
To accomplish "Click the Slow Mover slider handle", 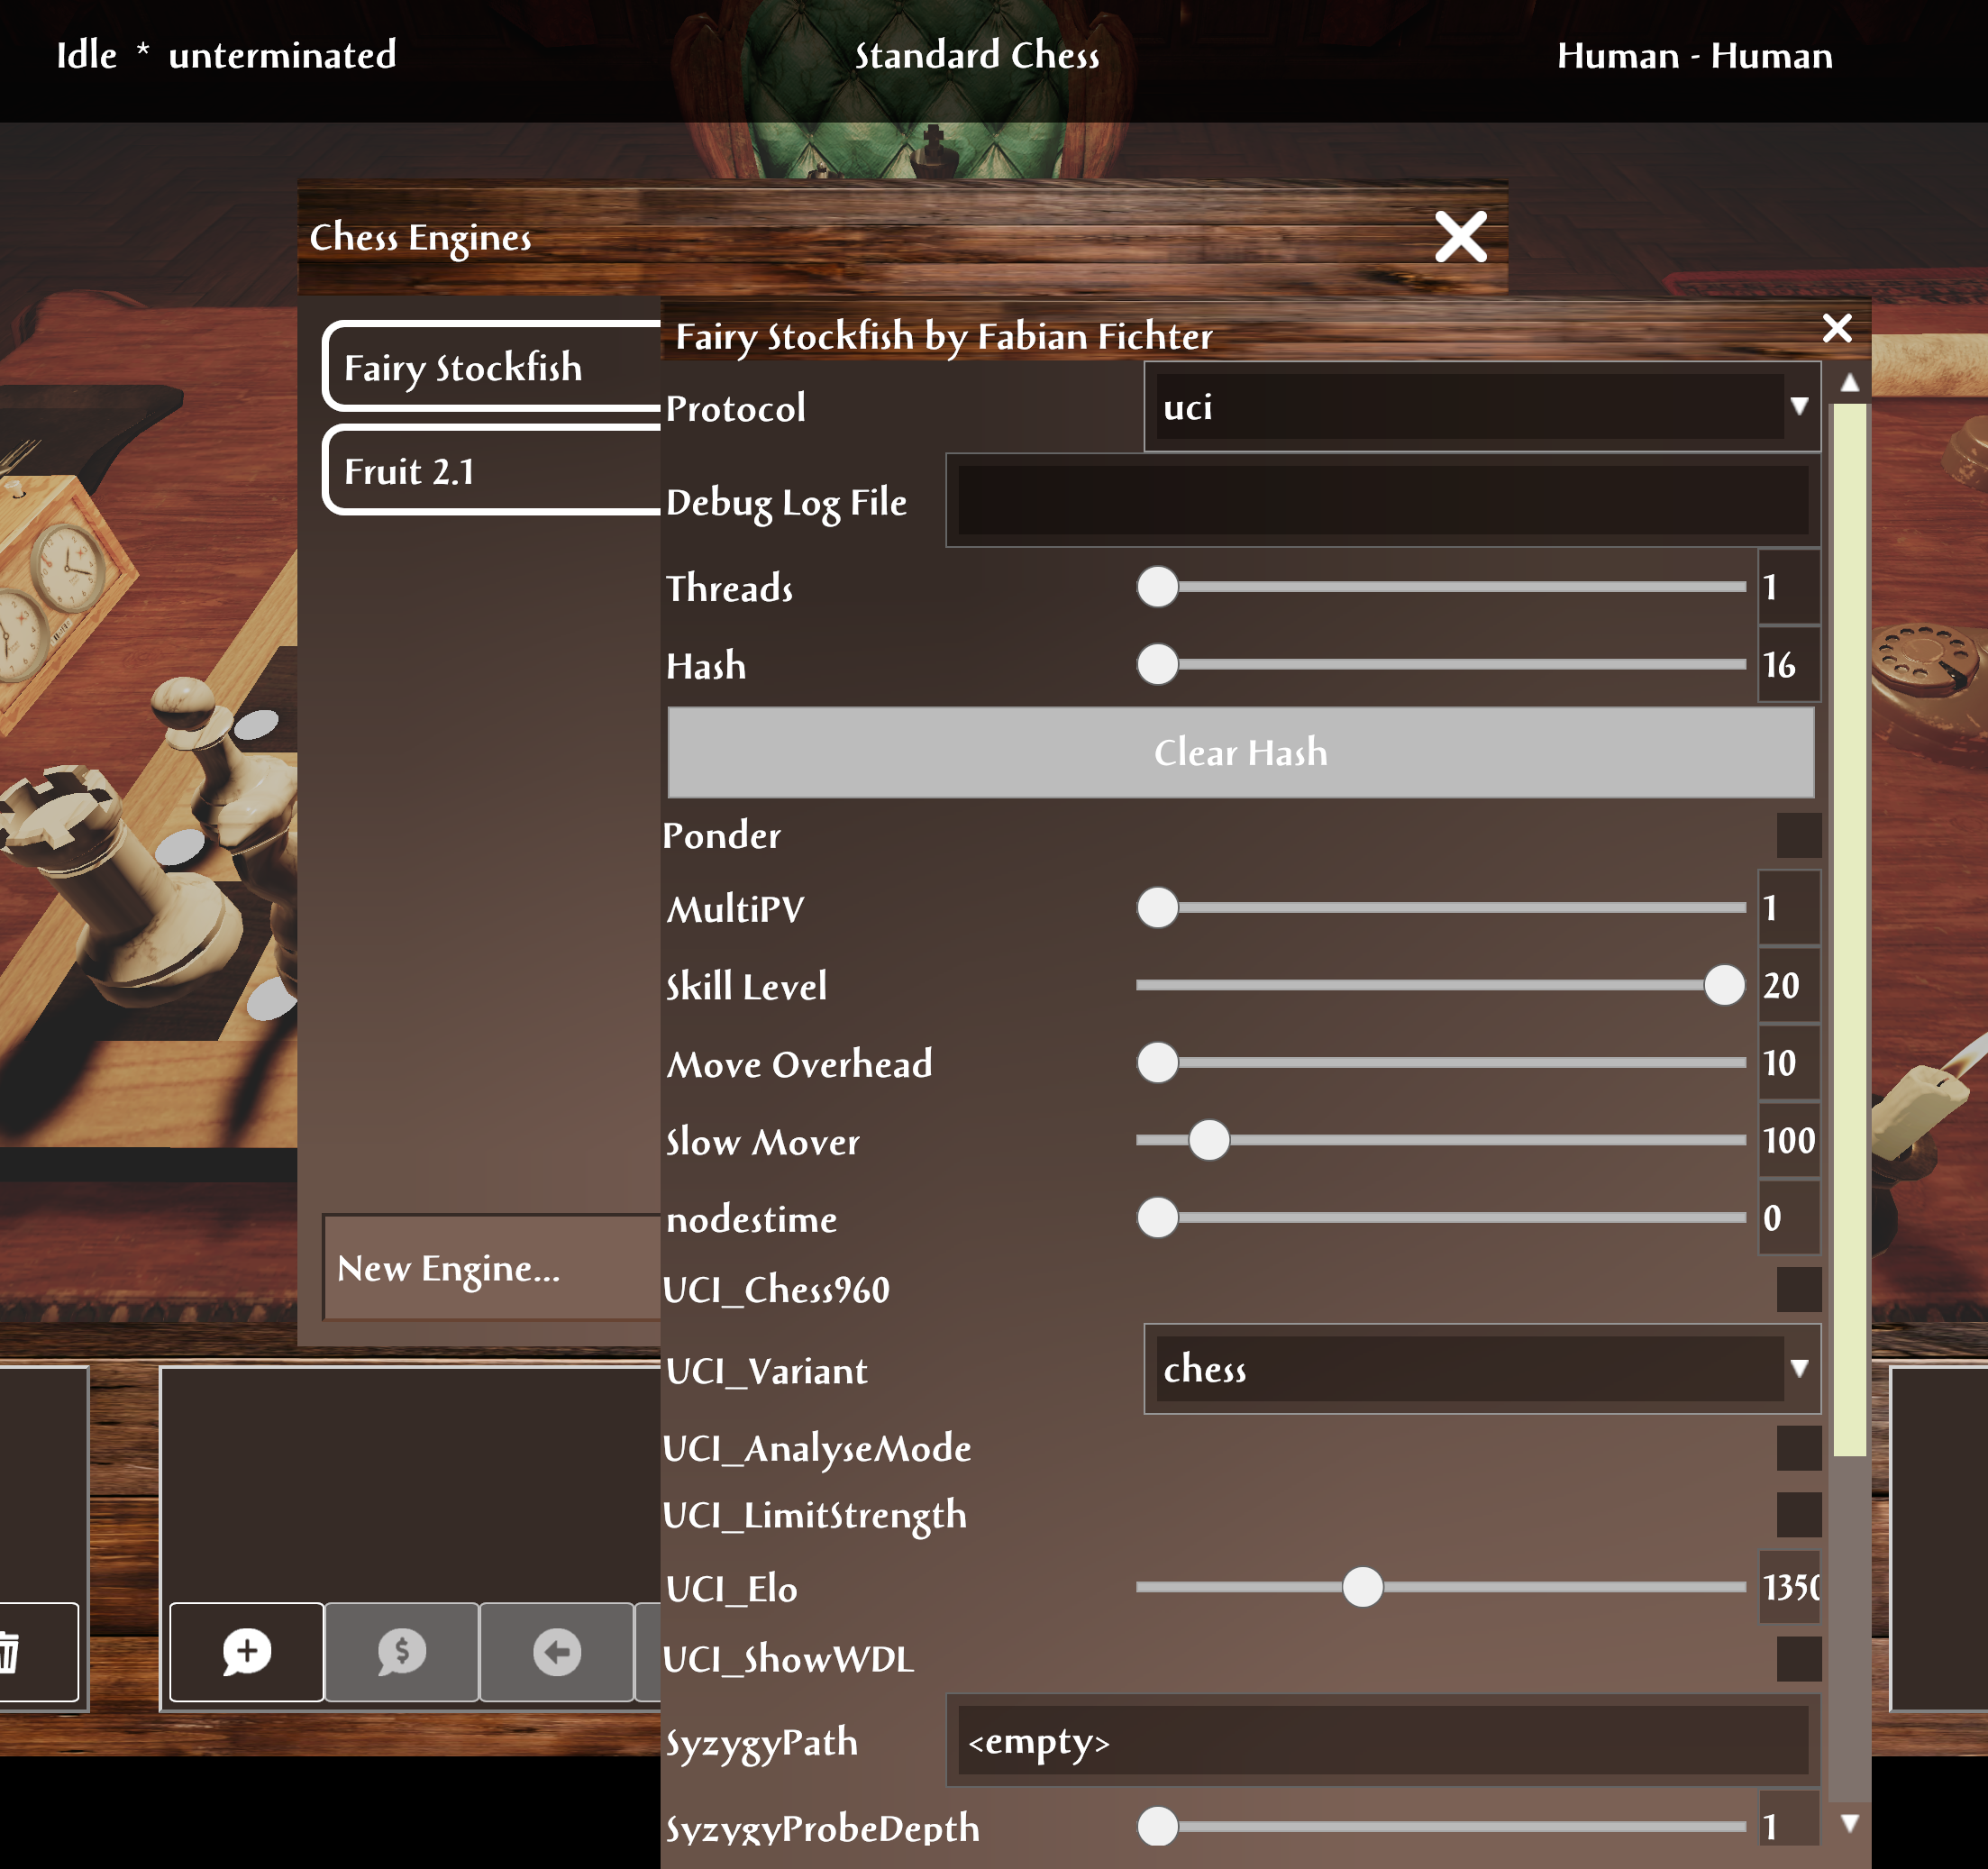I will [1209, 1140].
